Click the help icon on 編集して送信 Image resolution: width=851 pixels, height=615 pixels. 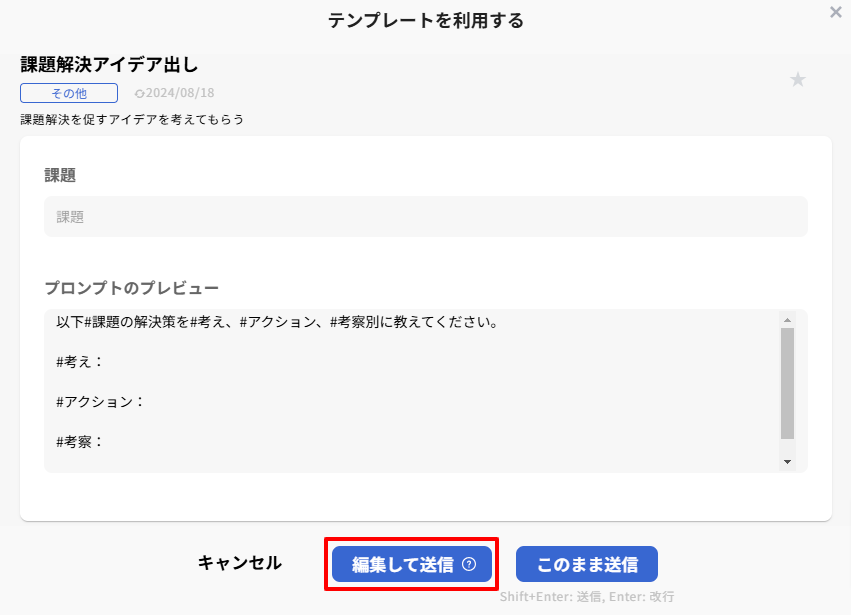(x=469, y=564)
